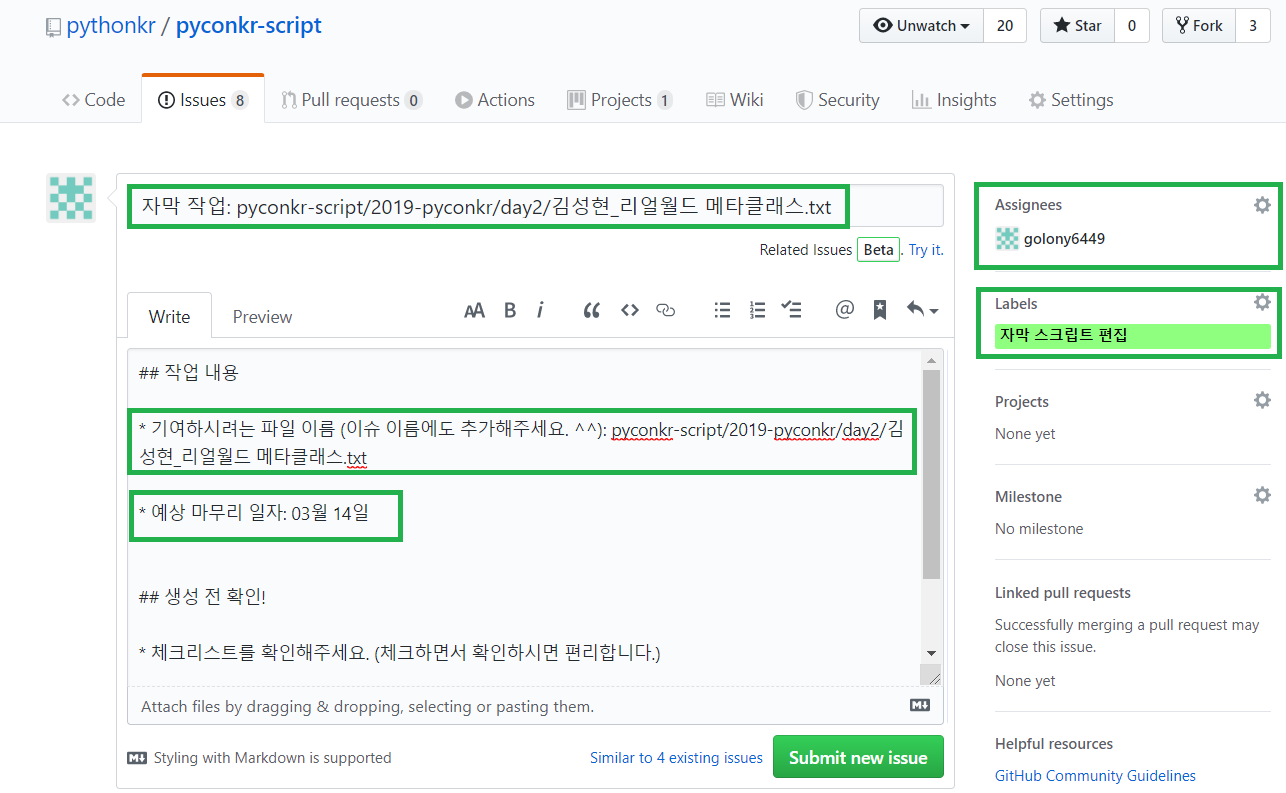
Task: Apply italic formatting to the issue body
Action: (x=540, y=310)
